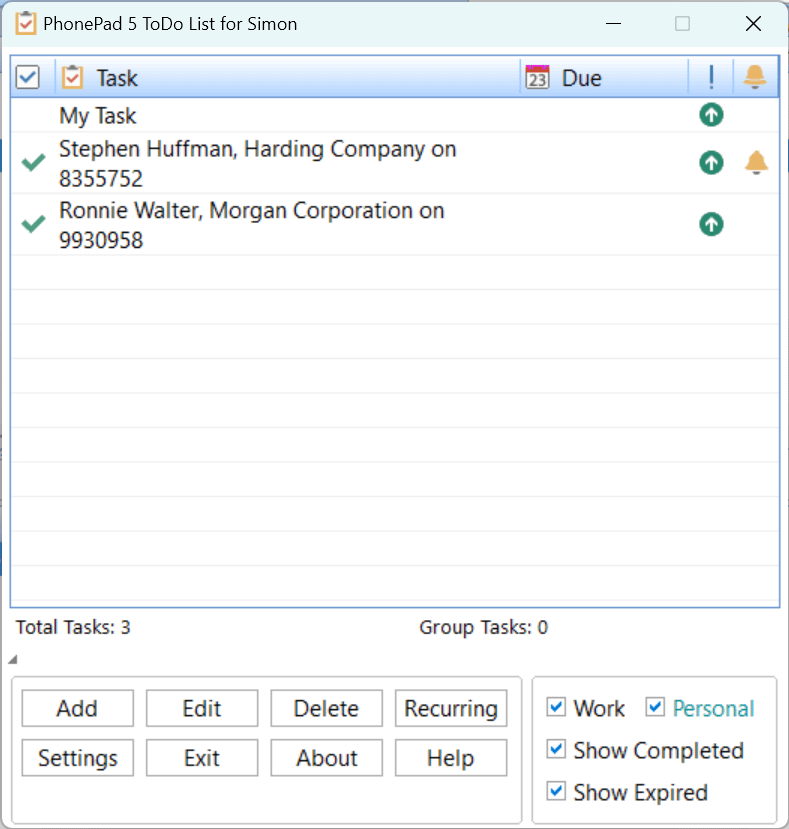Uncheck the Work category checkbox
The width and height of the screenshot is (789, 829).
click(556, 706)
